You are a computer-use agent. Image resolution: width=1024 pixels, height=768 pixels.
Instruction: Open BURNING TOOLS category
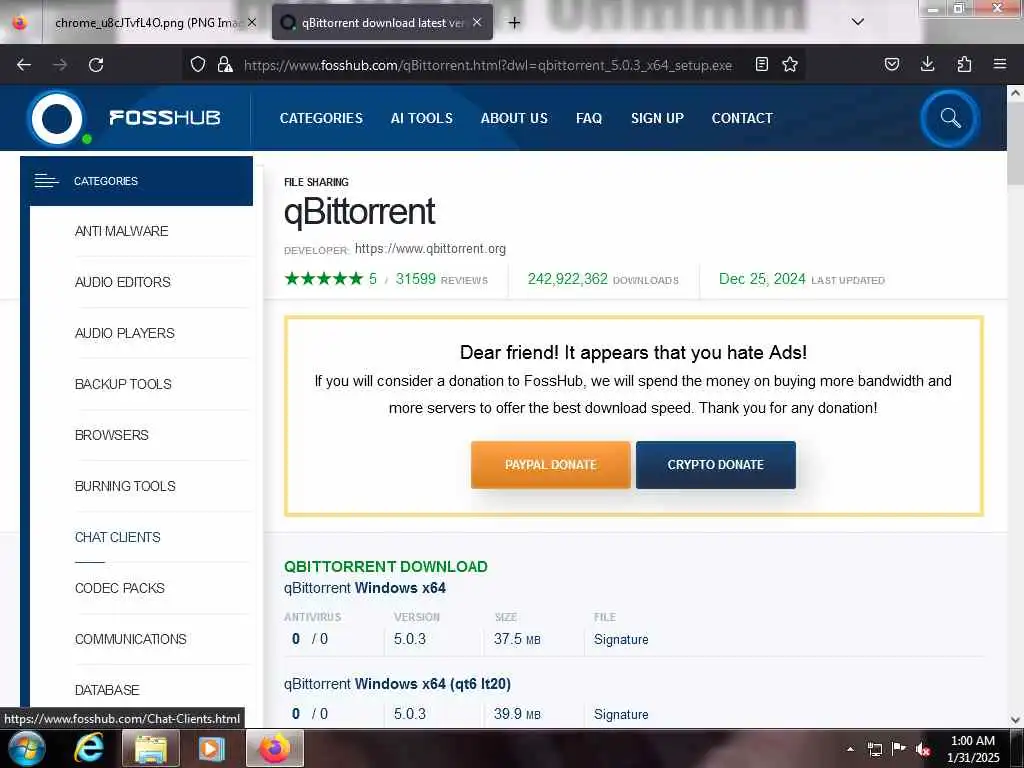pyautogui.click(x=125, y=486)
